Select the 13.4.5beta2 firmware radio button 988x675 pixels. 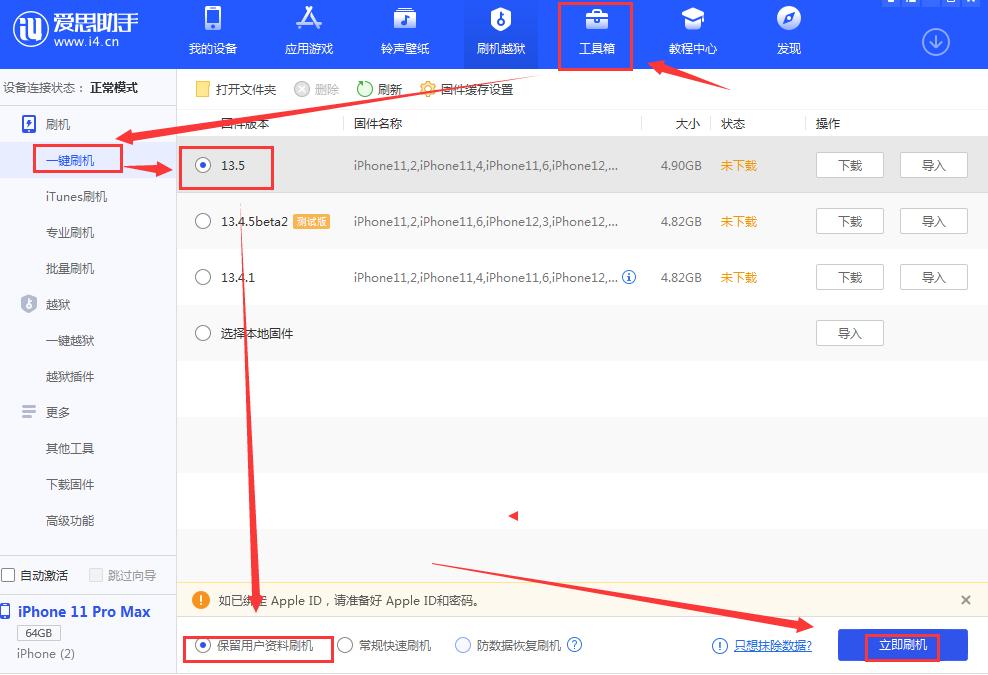[x=203, y=221]
